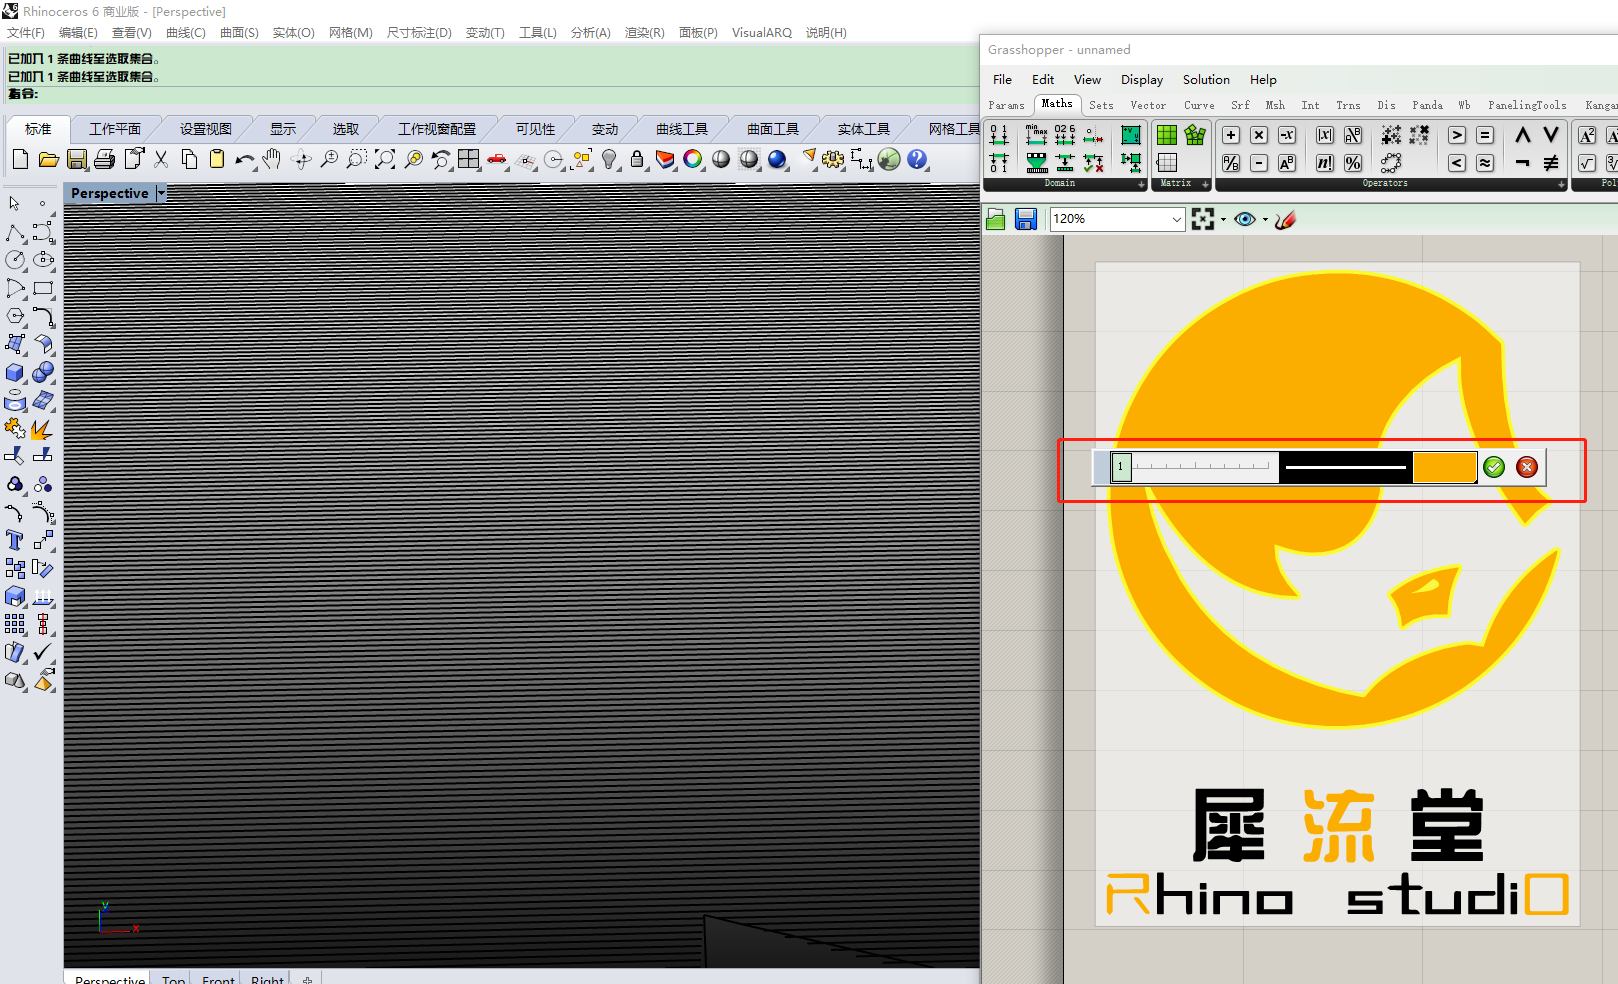Viewport: 1618px width, 984px height.
Task: Add the Multiplication operator component
Action: [x=1259, y=135]
